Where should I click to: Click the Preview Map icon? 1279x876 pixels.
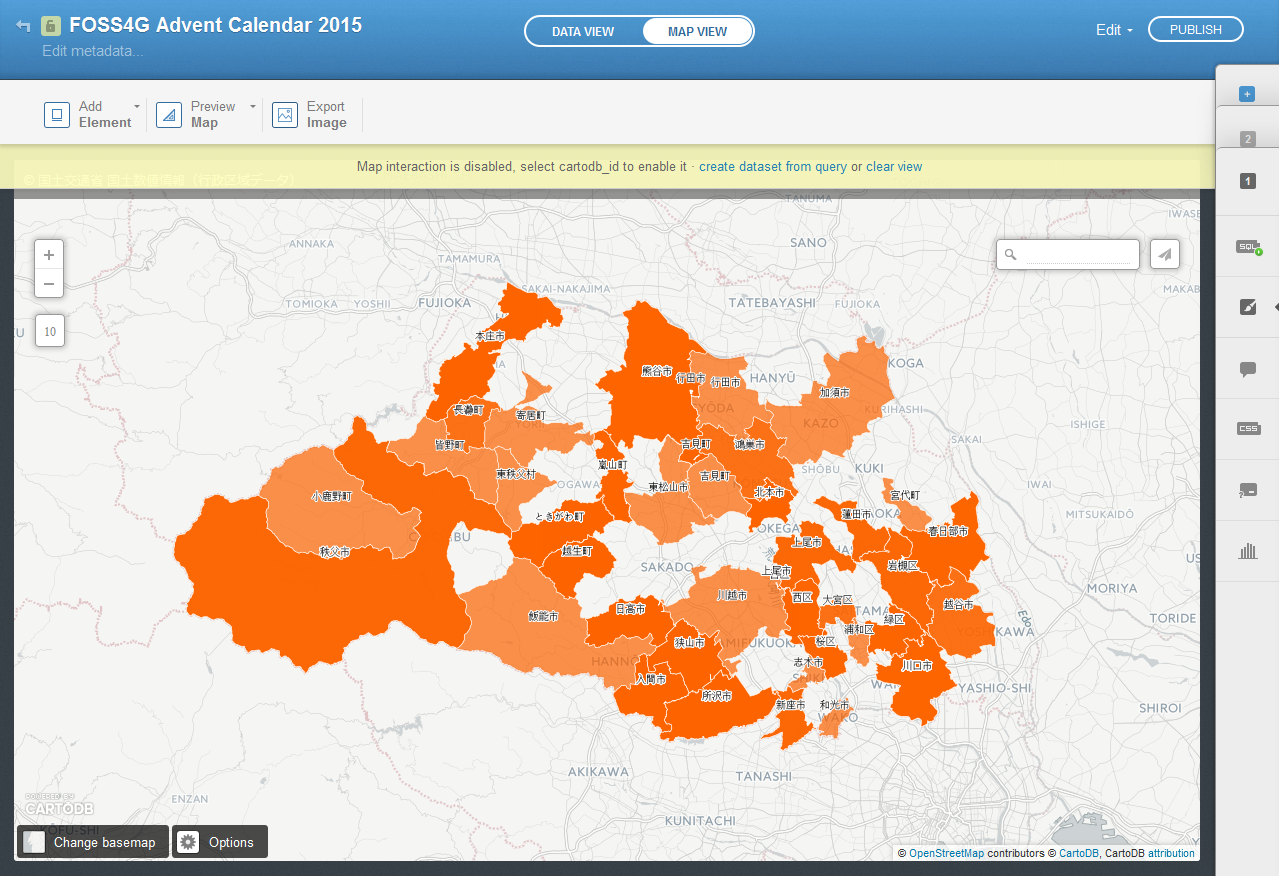pos(169,115)
